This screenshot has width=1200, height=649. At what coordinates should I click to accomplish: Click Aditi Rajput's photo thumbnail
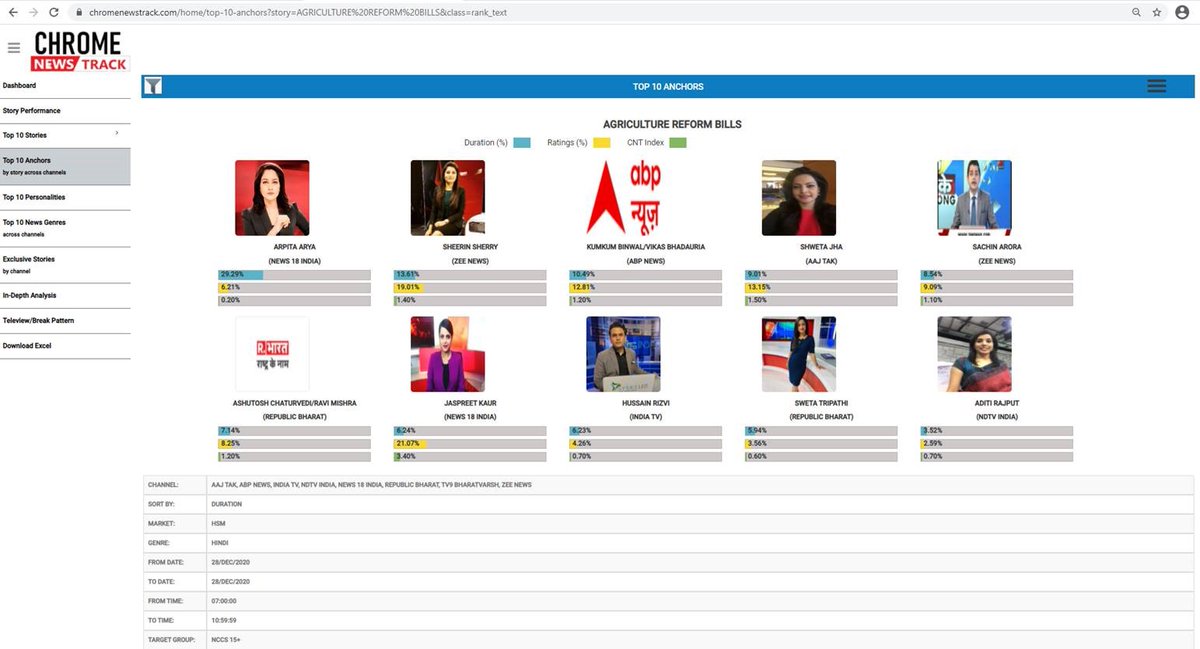point(975,354)
